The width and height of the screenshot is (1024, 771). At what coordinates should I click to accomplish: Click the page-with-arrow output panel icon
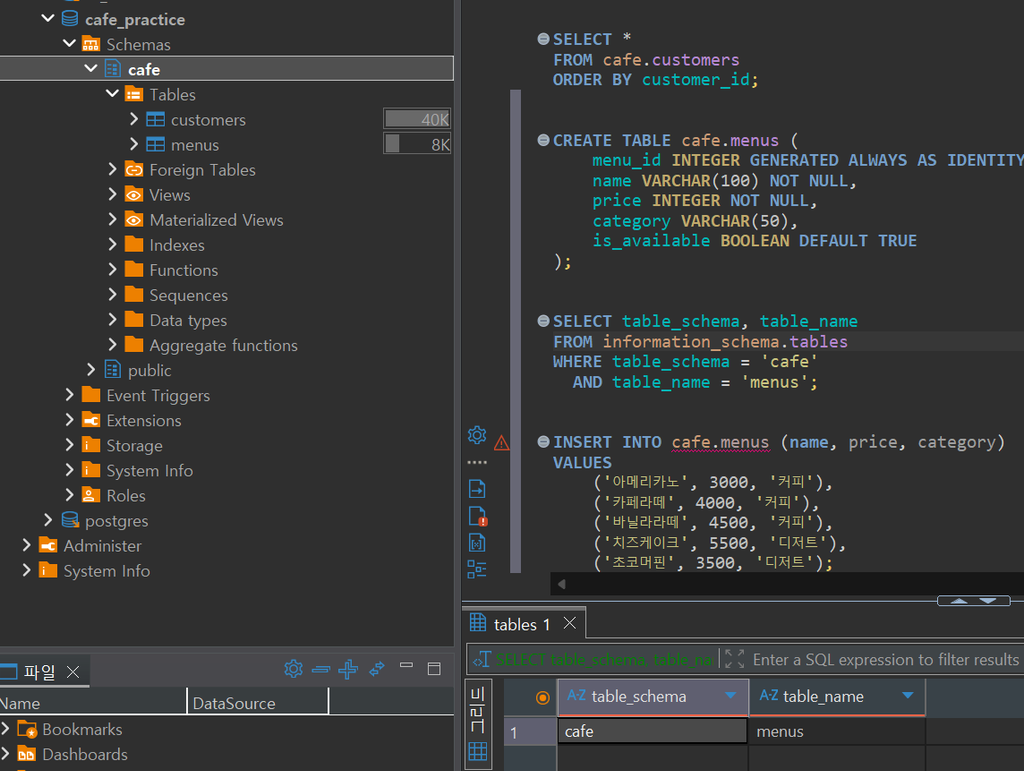[x=477, y=488]
